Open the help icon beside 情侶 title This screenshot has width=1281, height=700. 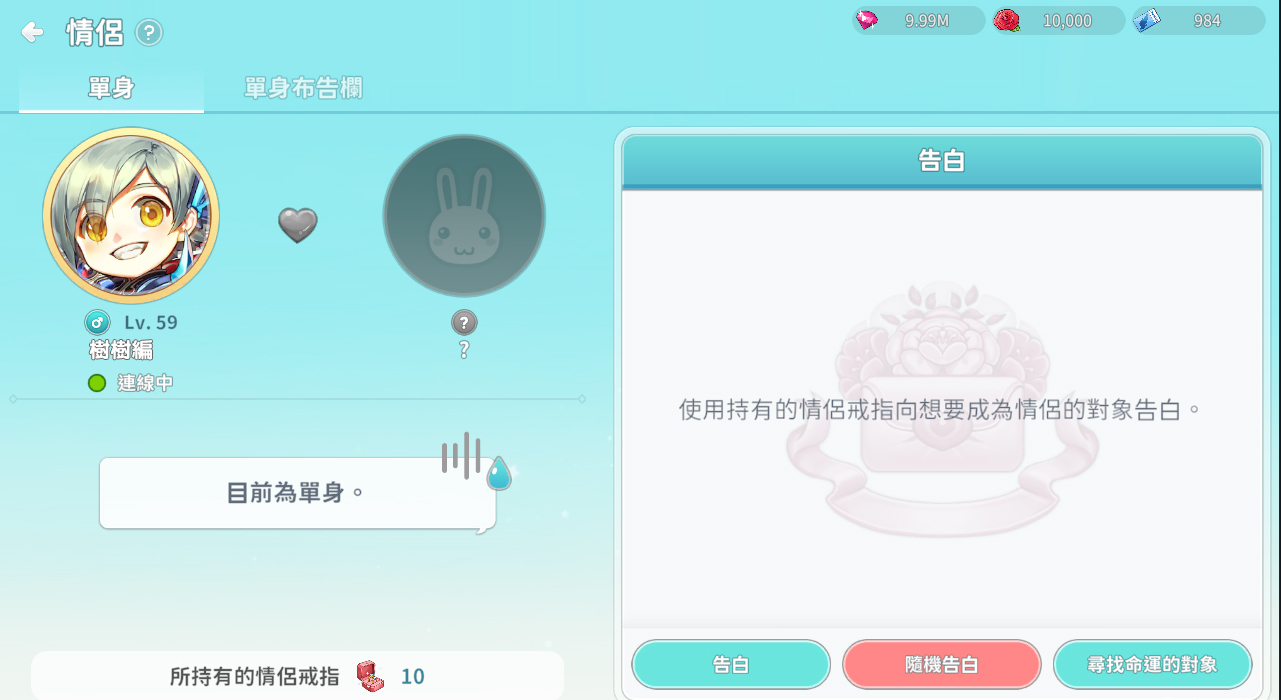coord(149,33)
